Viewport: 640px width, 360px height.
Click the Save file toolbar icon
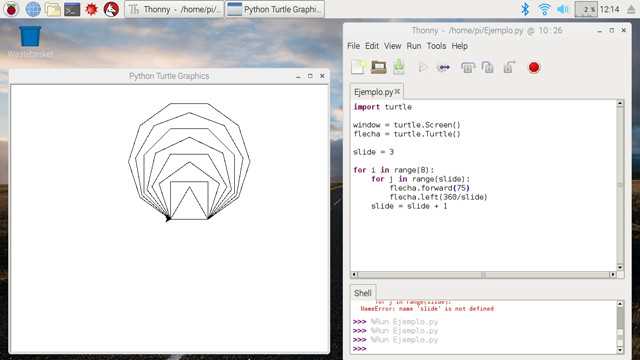click(x=399, y=67)
